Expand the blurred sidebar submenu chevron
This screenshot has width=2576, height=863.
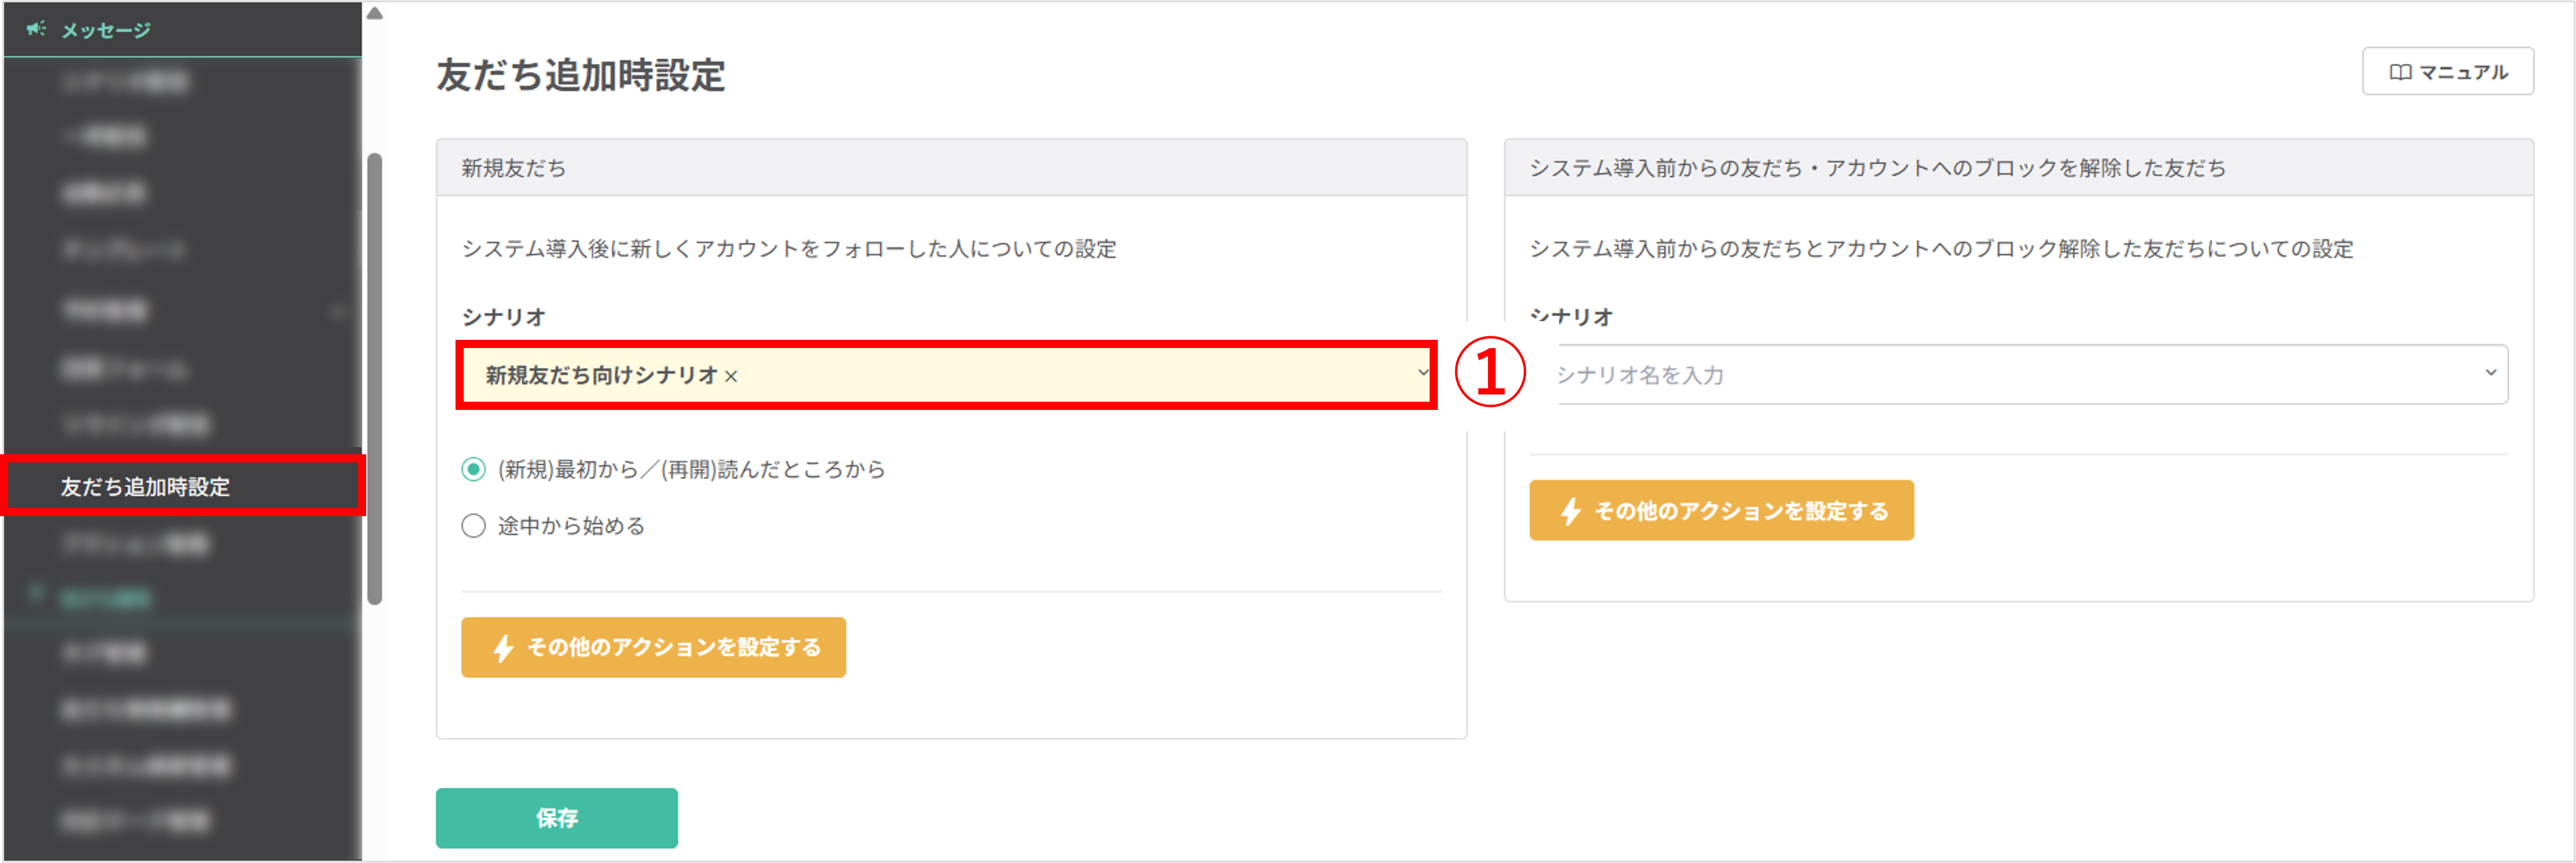tap(338, 312)
